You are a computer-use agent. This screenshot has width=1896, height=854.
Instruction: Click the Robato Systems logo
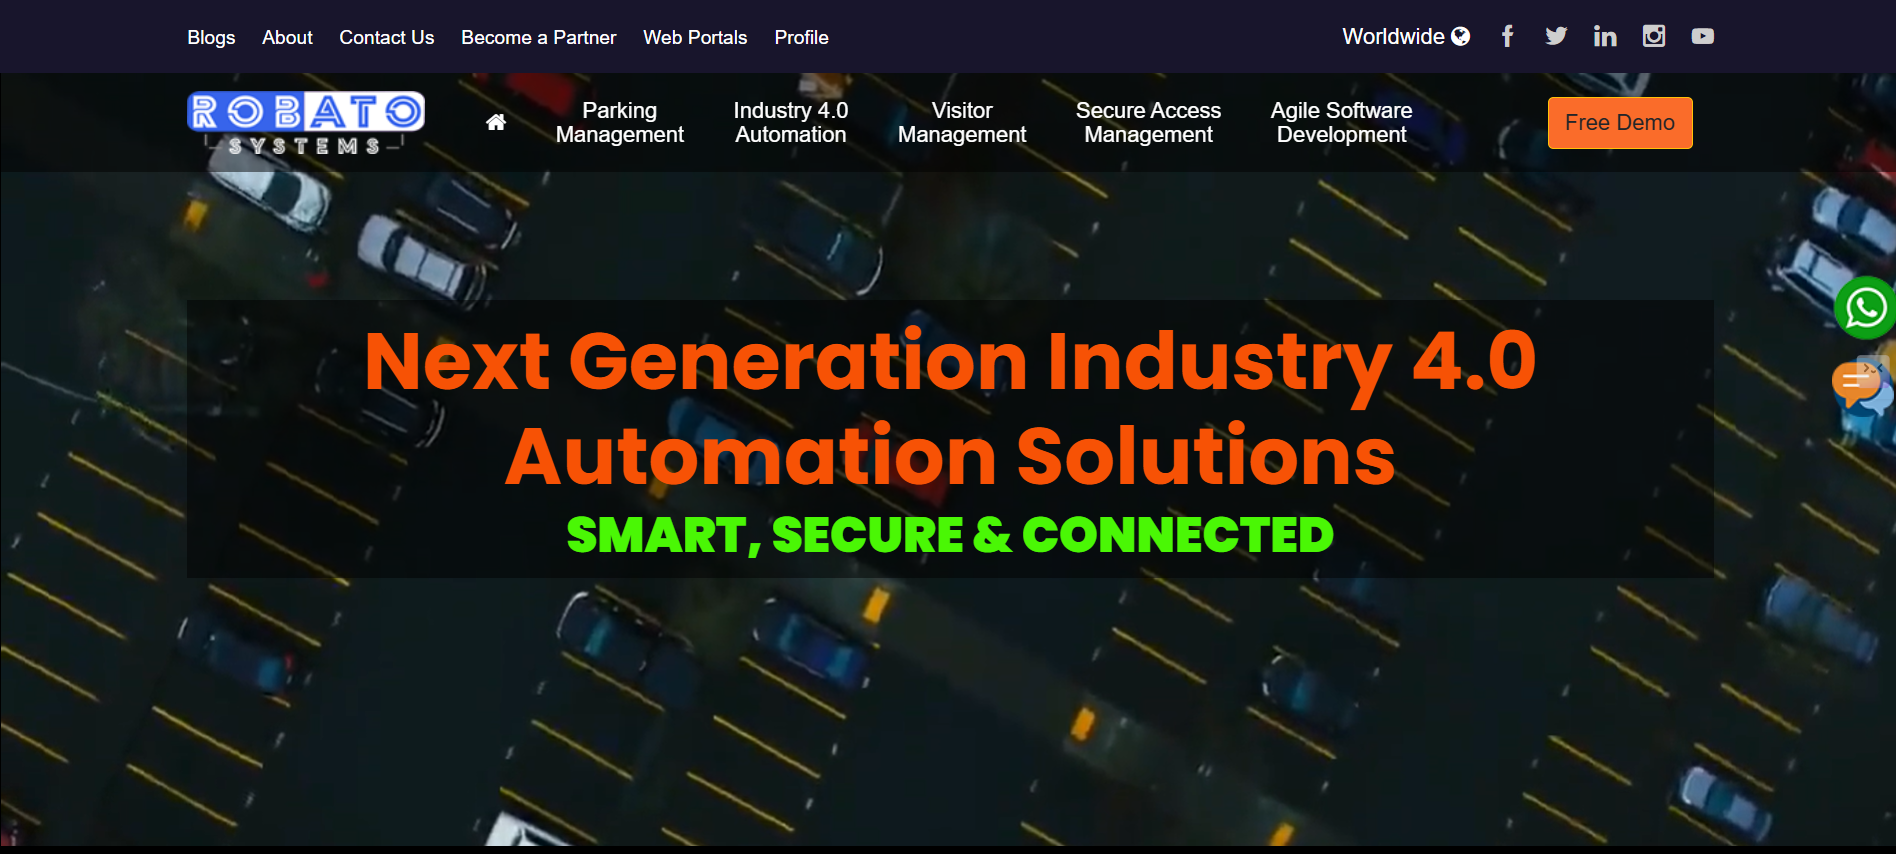click(x=306, y=124)
